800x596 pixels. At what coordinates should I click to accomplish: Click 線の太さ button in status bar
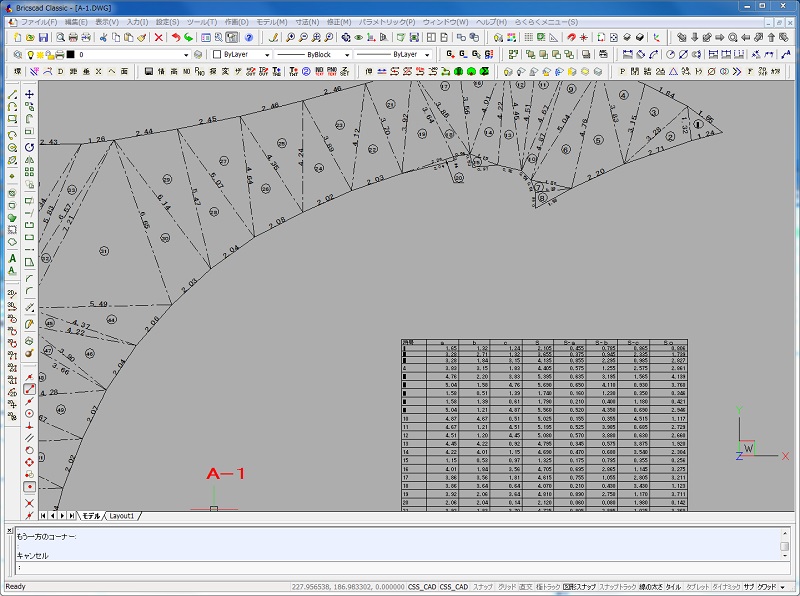[650, 587]
